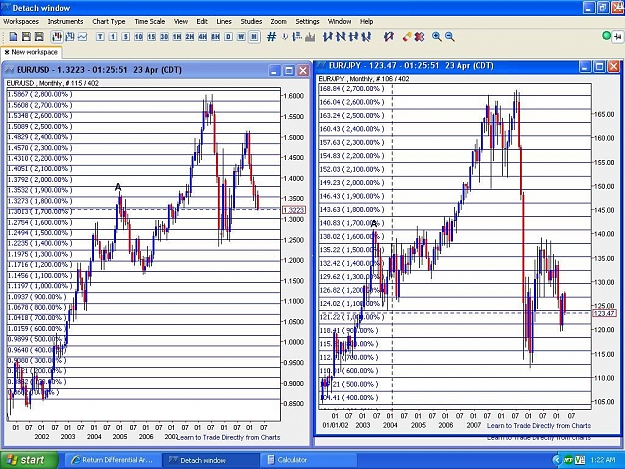Open the Help menu

click(x=366, y=22)
